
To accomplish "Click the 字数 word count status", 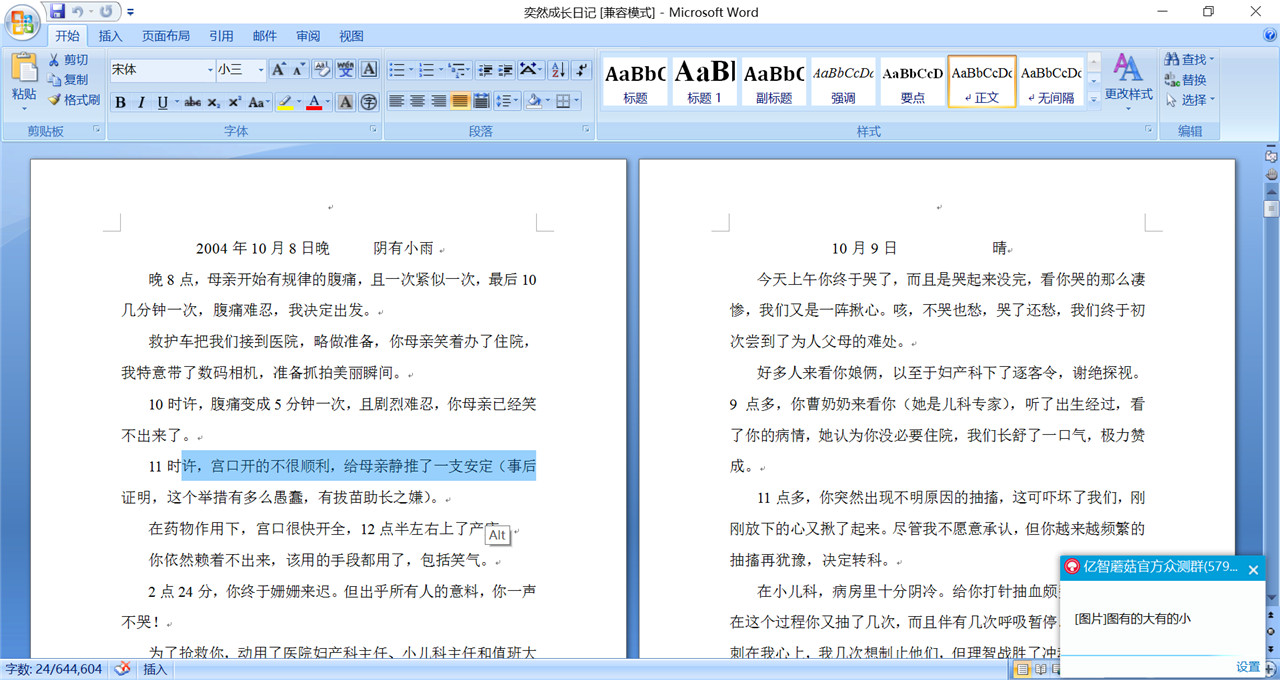I will coord(54,669).
